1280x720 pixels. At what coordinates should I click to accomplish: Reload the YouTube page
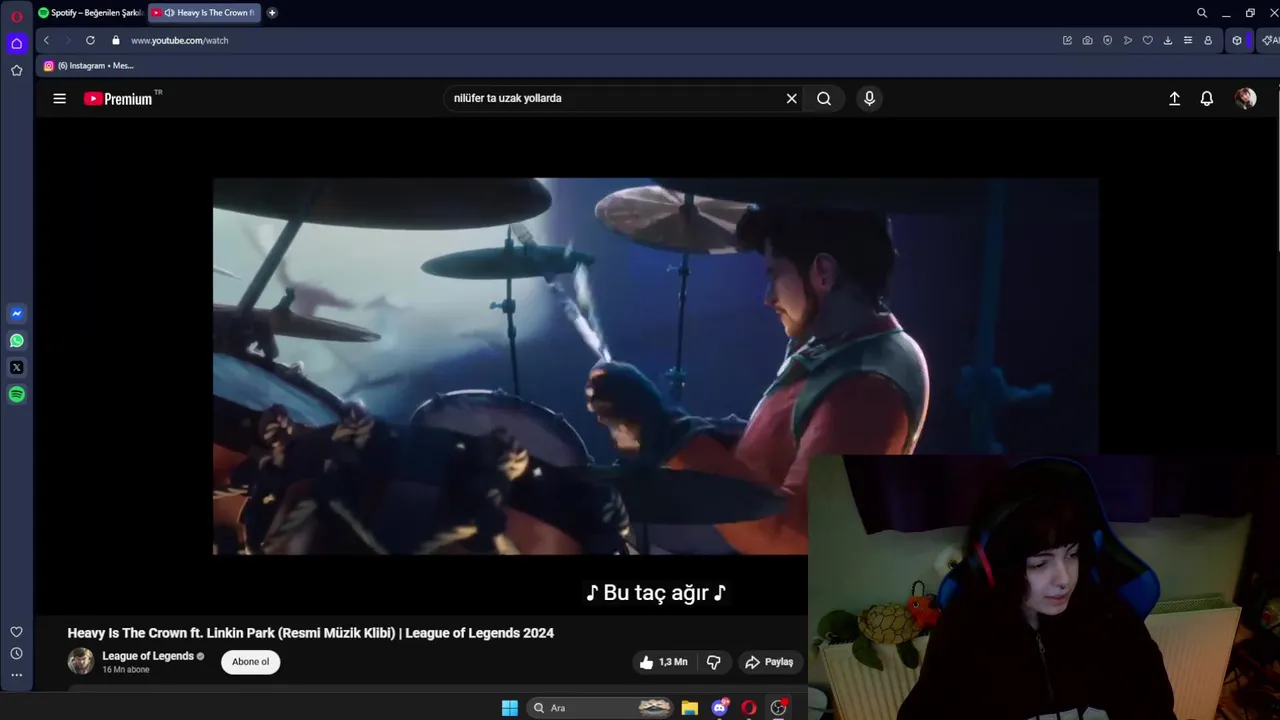click(x=90, y=40)
